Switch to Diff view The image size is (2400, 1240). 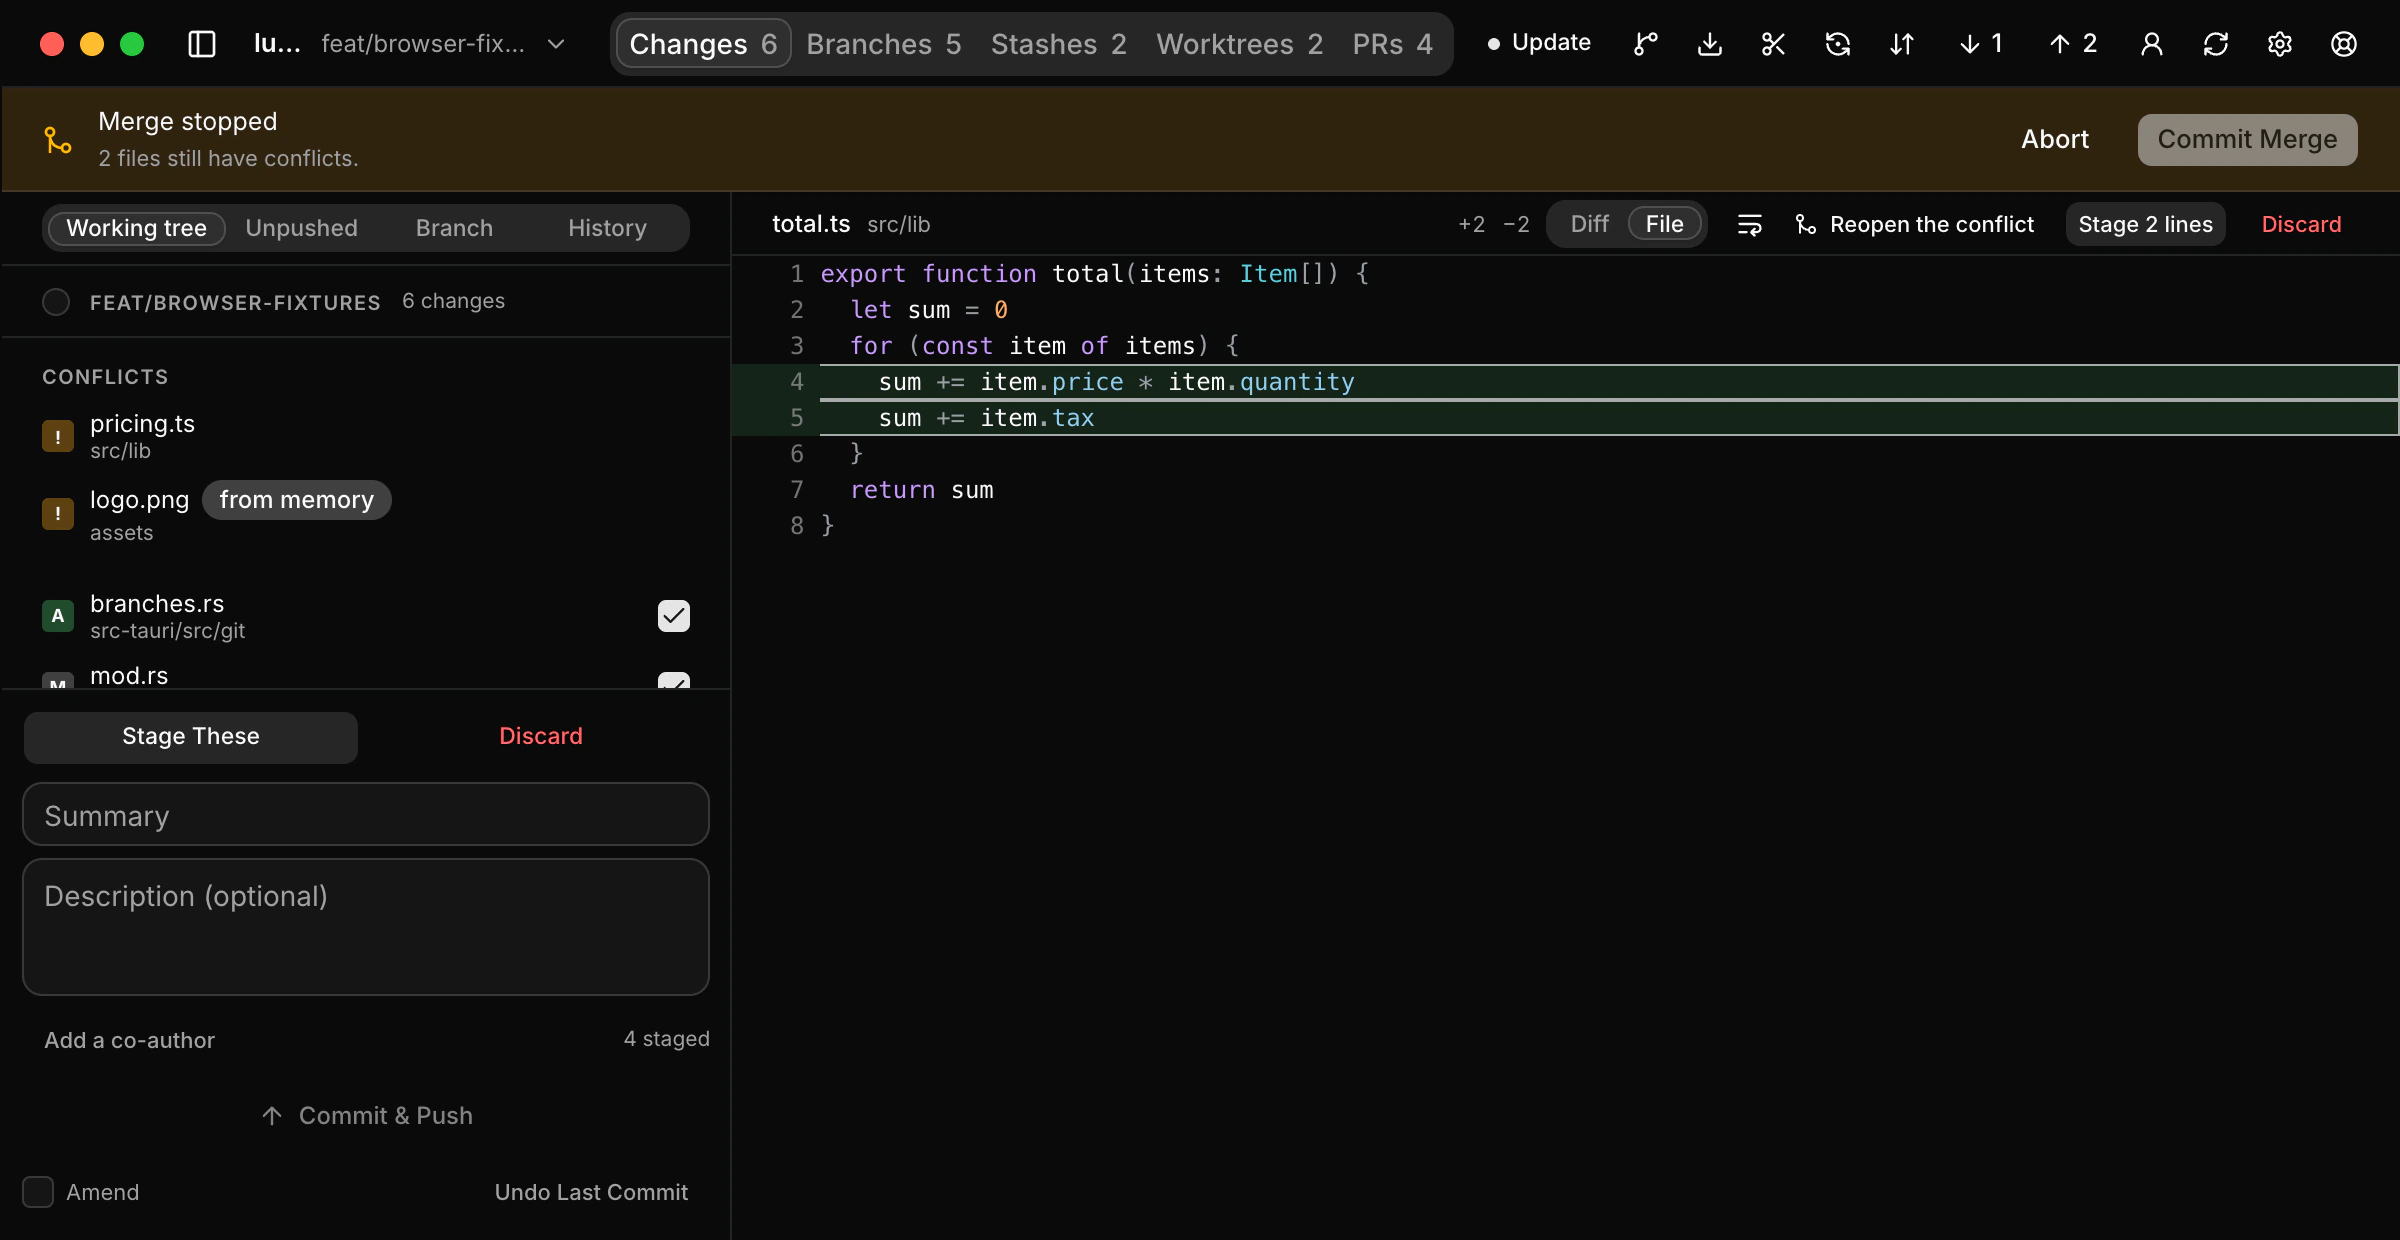tap(1590, 224)
